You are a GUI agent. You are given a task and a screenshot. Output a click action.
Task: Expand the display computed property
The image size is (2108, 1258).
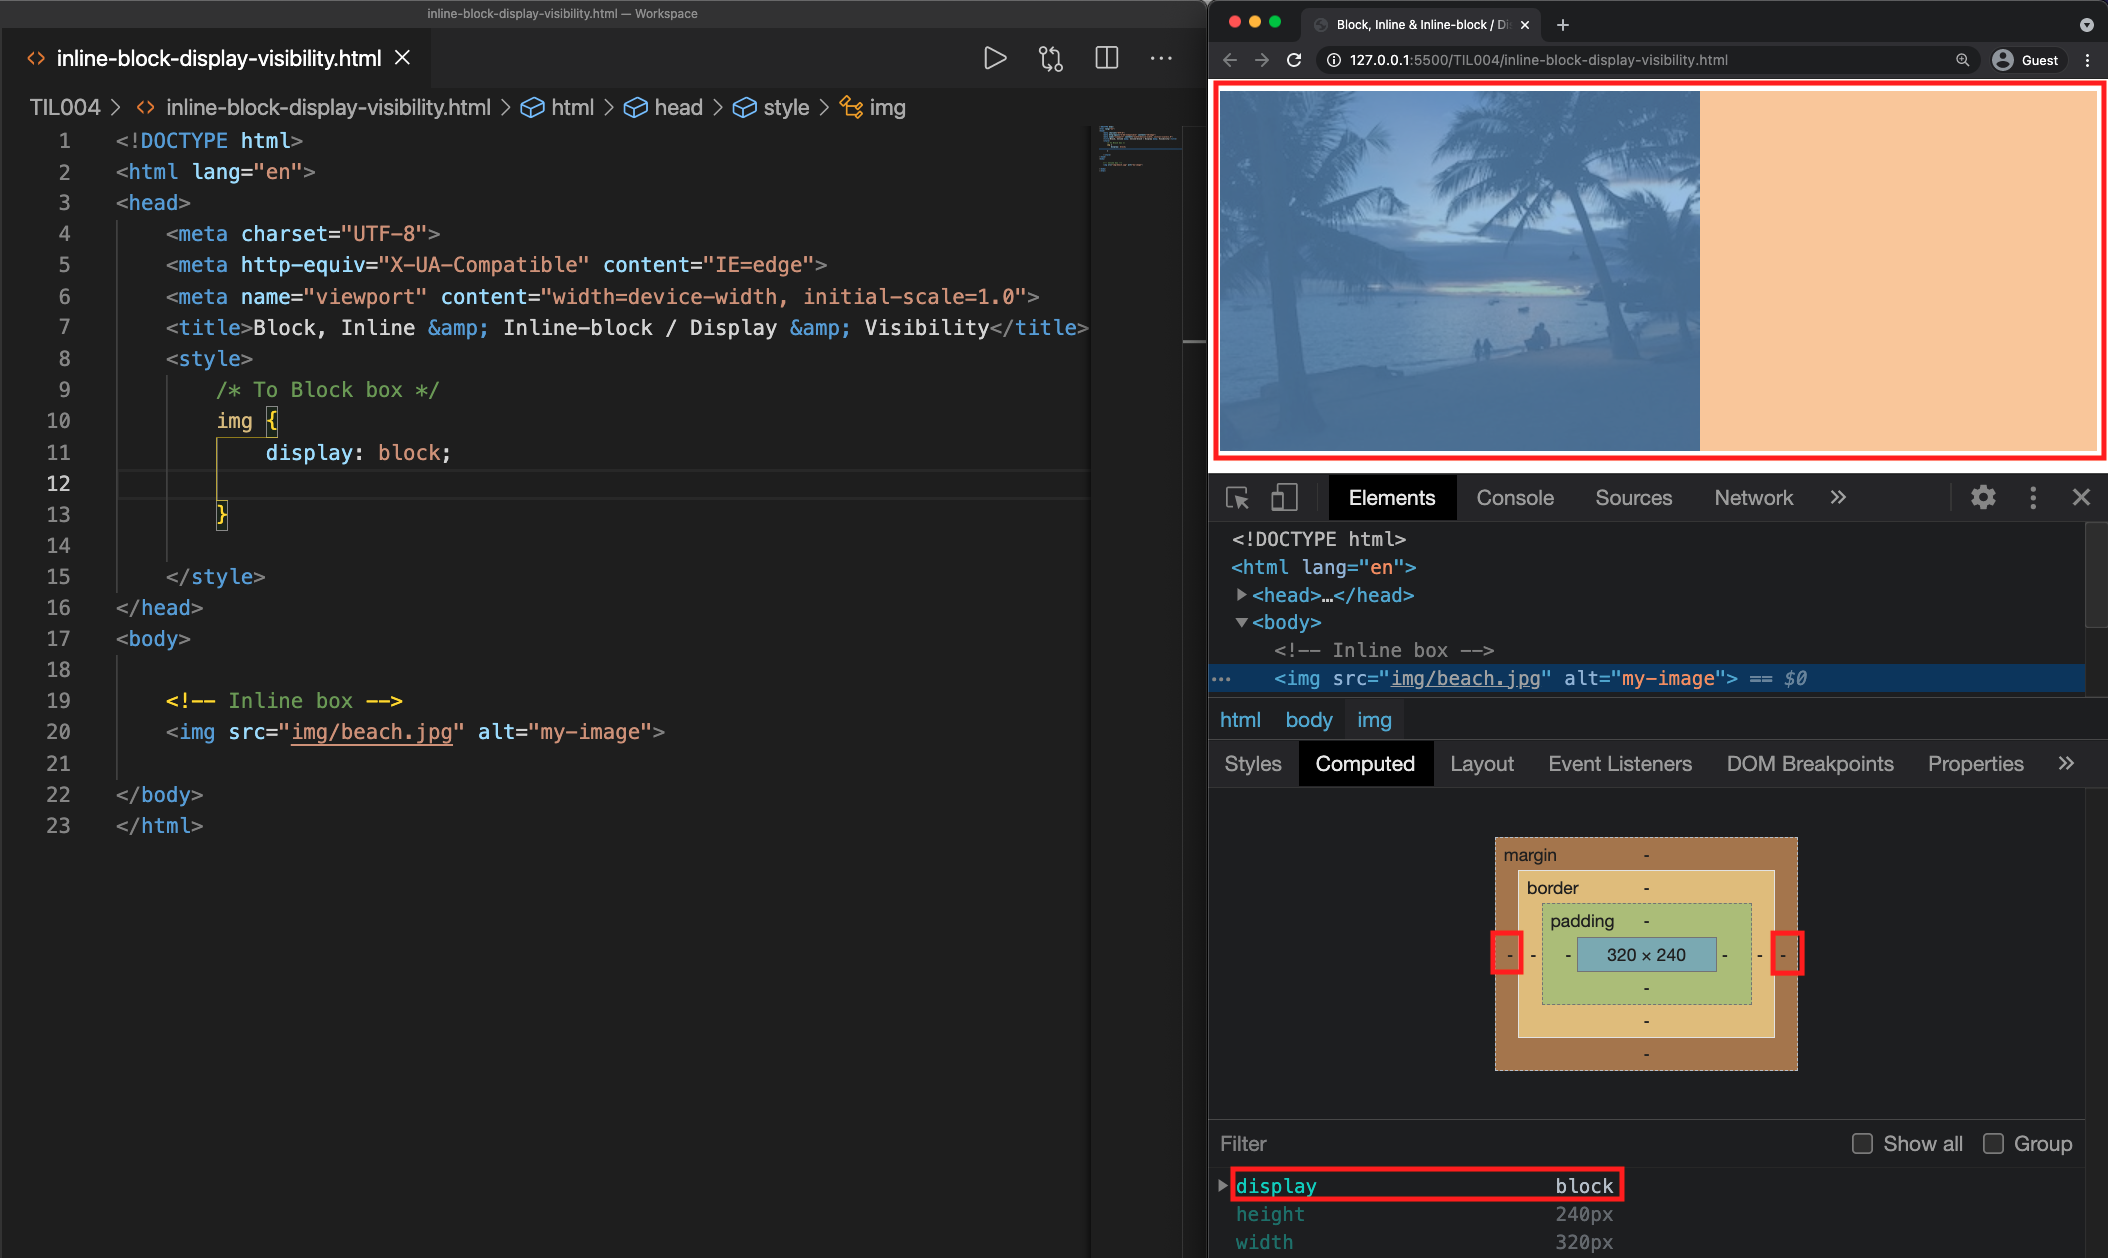tap(1223, 1186)
